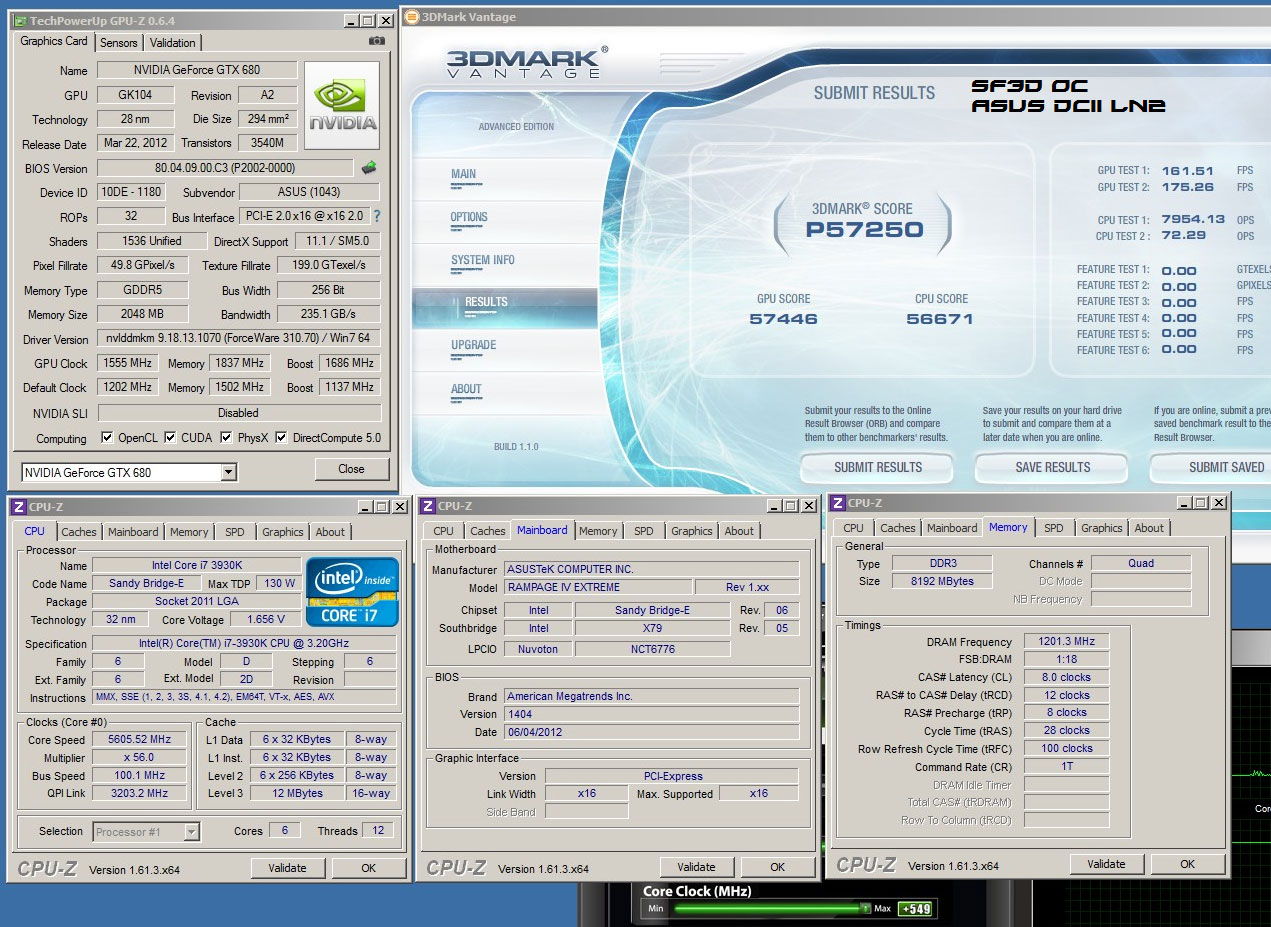
Task: Open the SPD tab in CPU-Z Memory window
Action: (1053, 528)
